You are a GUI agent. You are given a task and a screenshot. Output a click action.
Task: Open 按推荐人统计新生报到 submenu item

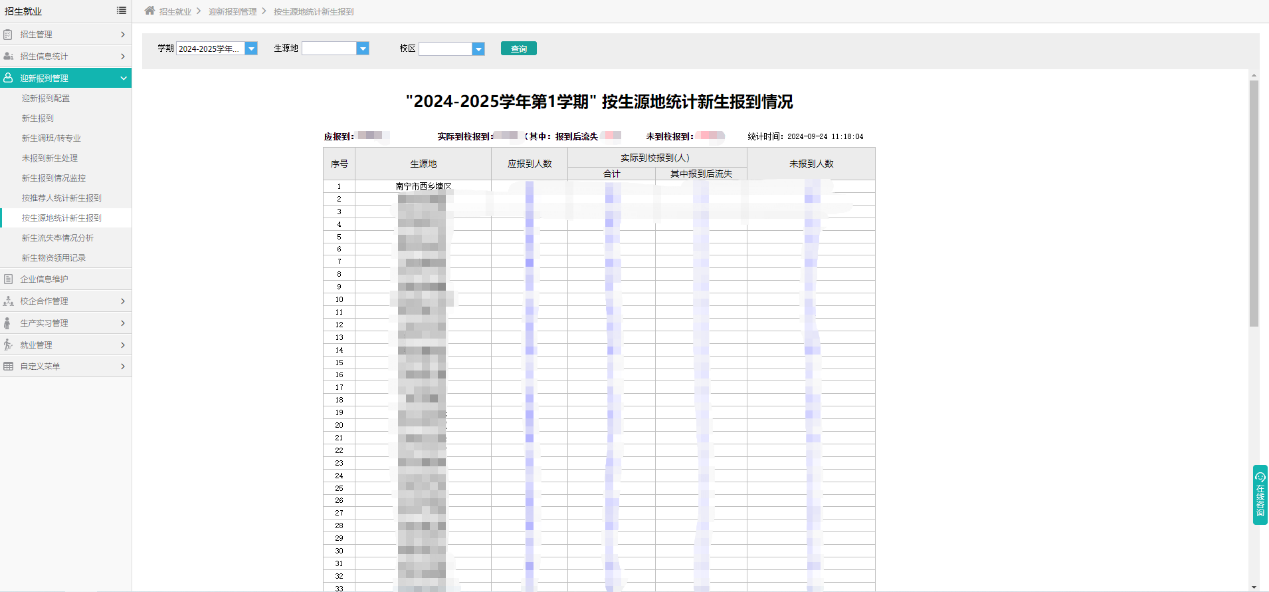click(62, 198)
